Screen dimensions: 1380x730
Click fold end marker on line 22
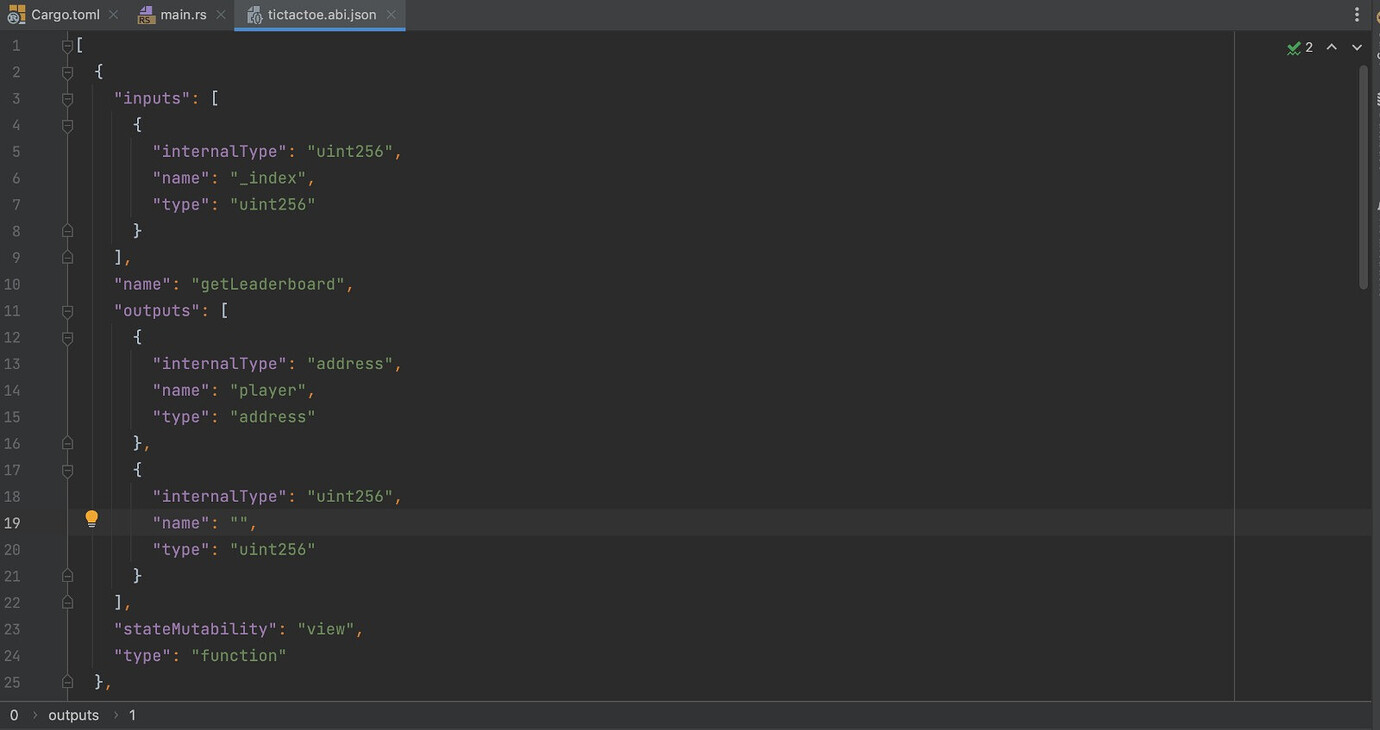pos(67,602)
